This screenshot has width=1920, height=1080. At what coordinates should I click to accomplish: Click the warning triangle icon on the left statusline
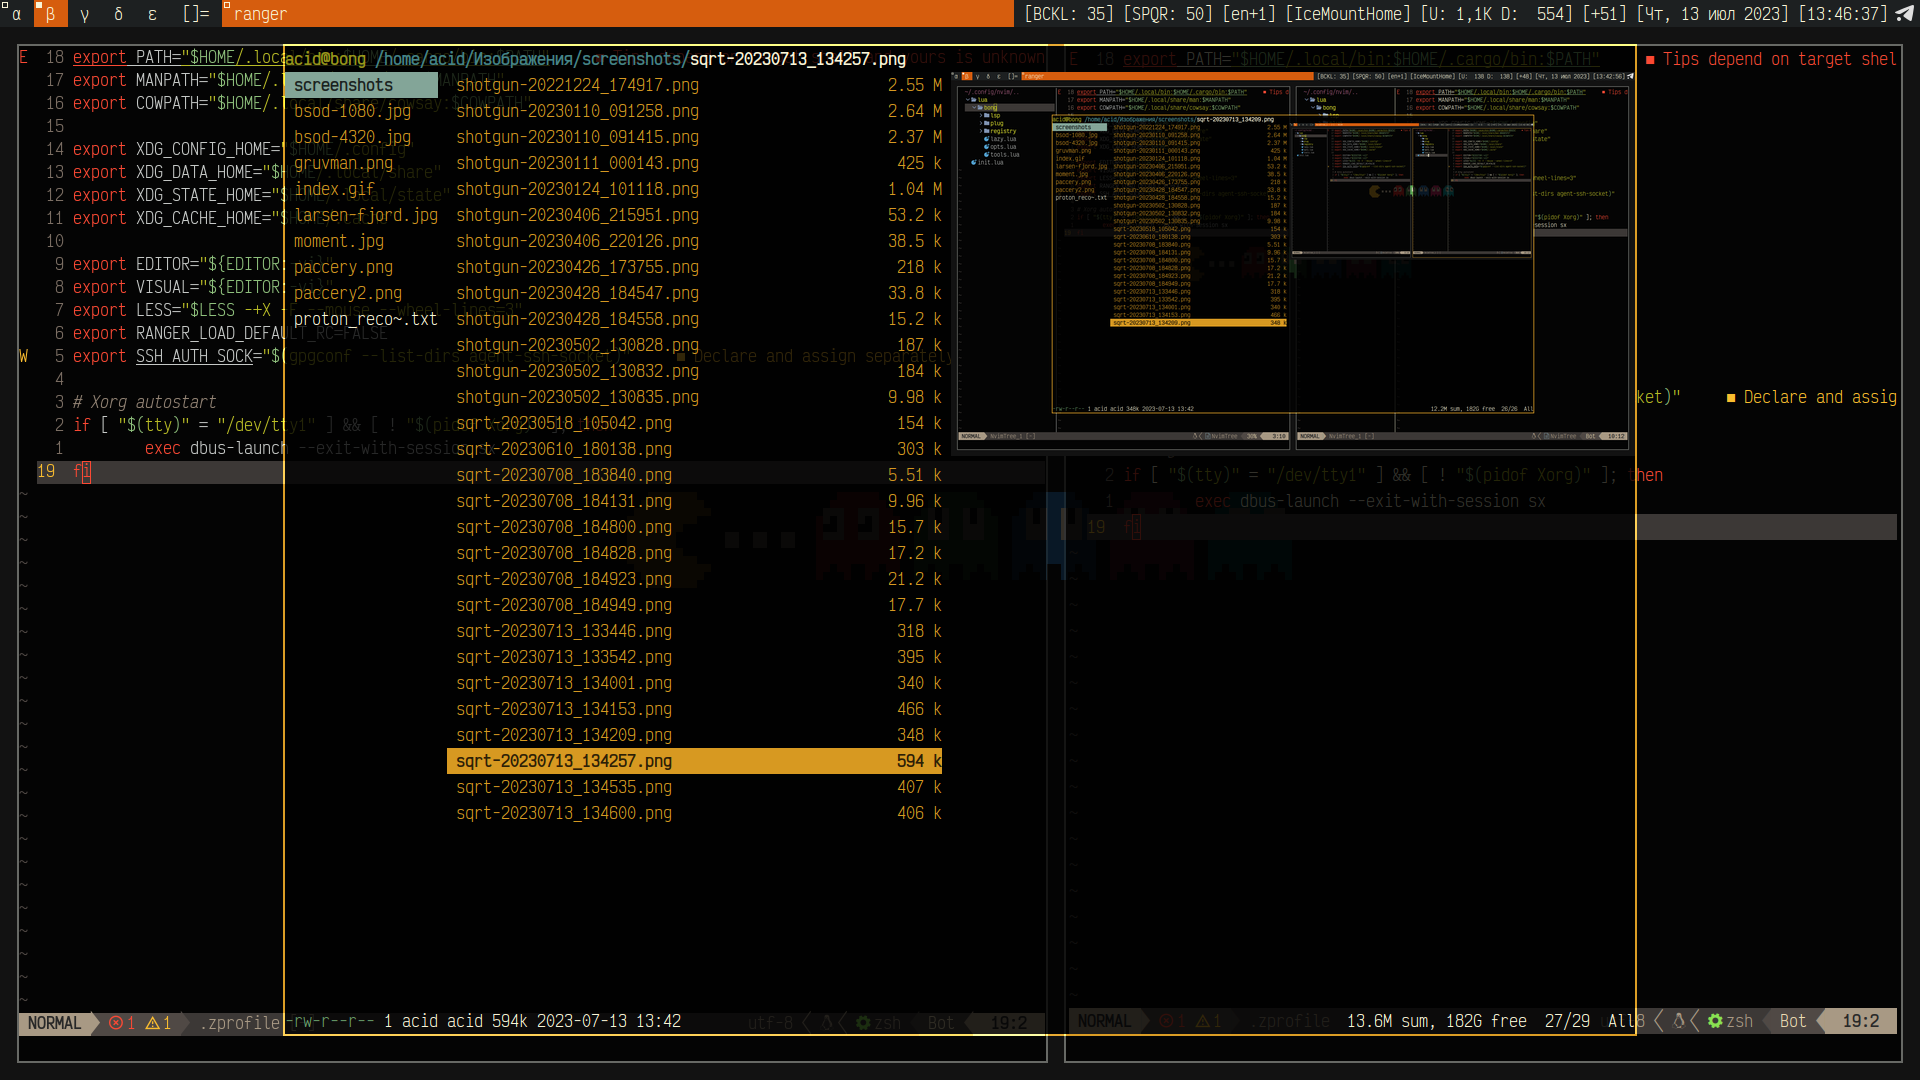[152, 1023]
